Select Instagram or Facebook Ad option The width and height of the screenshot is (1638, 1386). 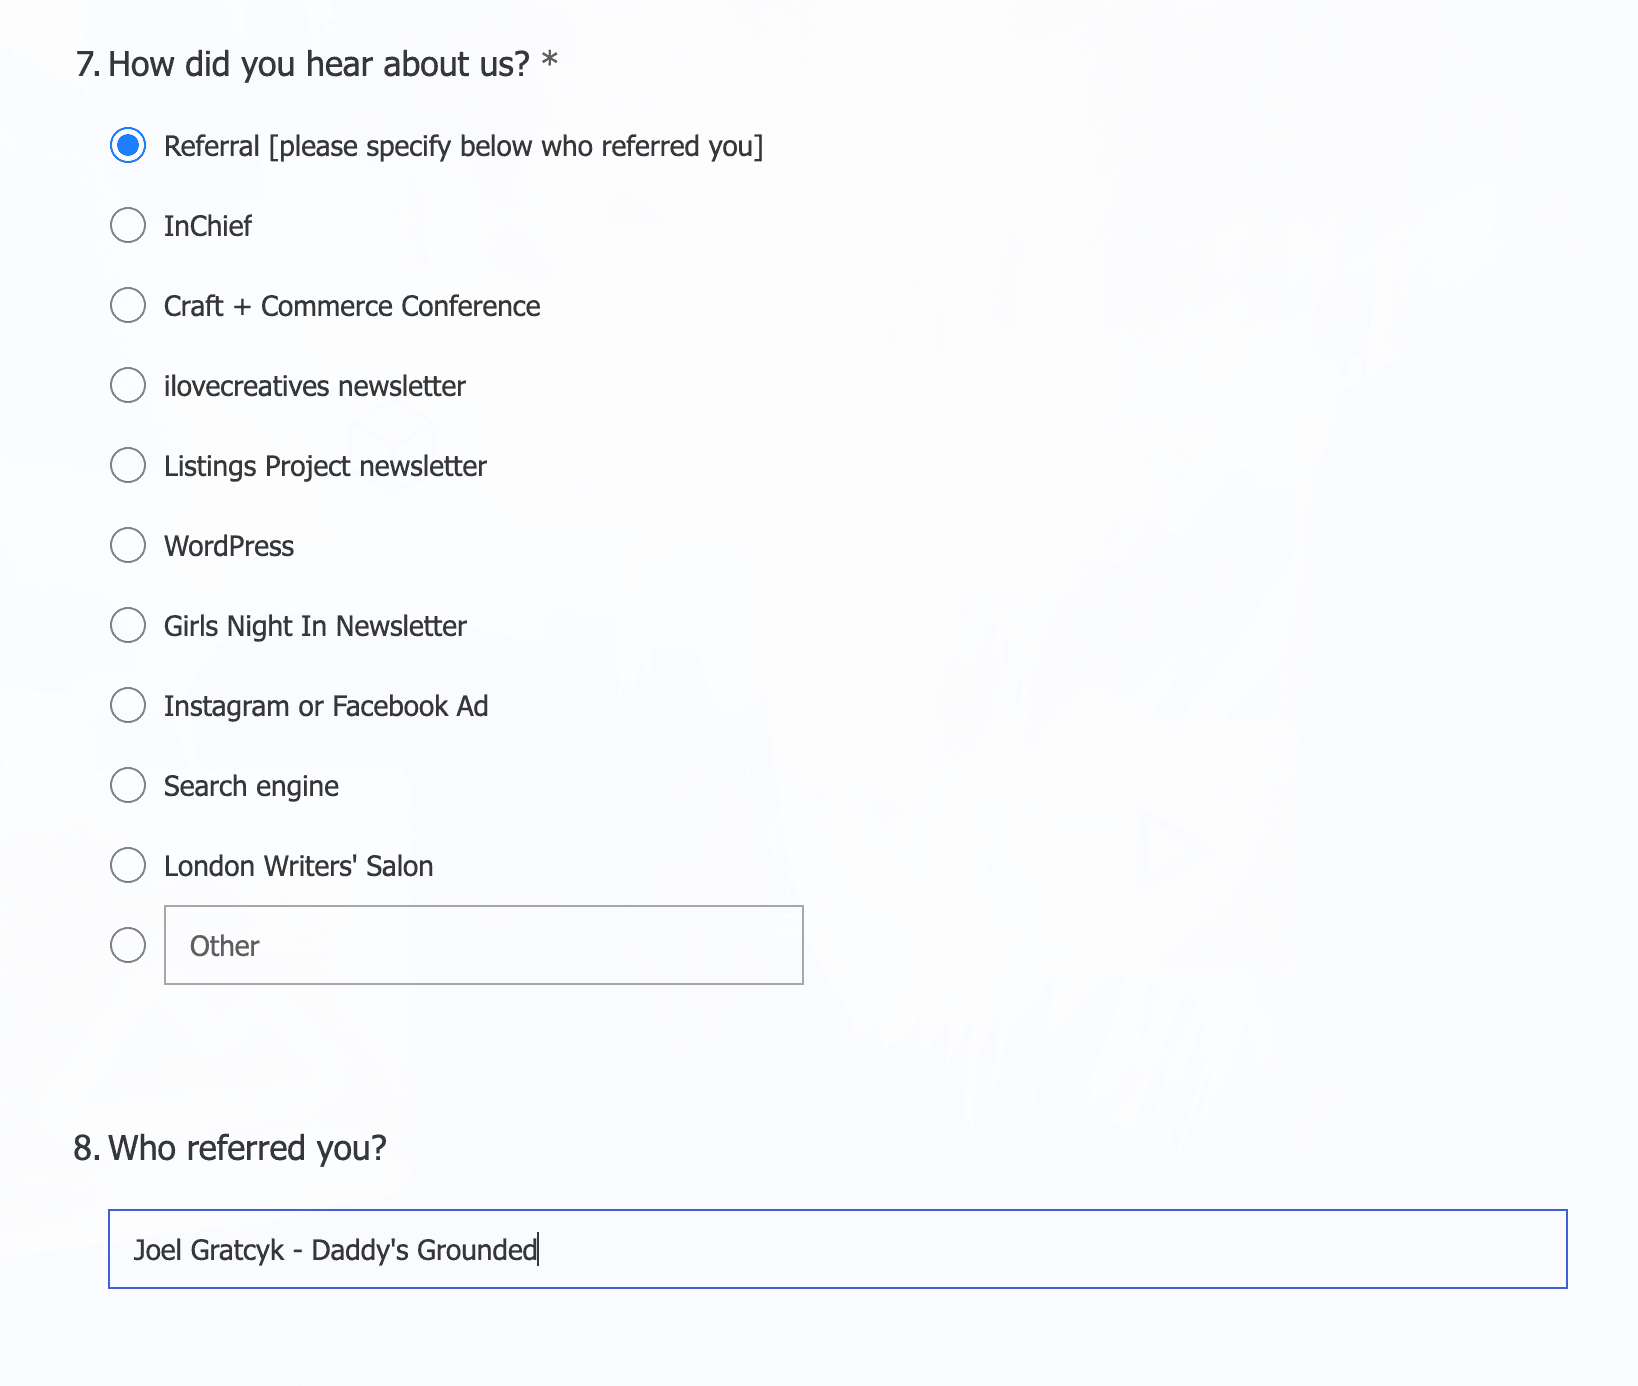(128, 706)
